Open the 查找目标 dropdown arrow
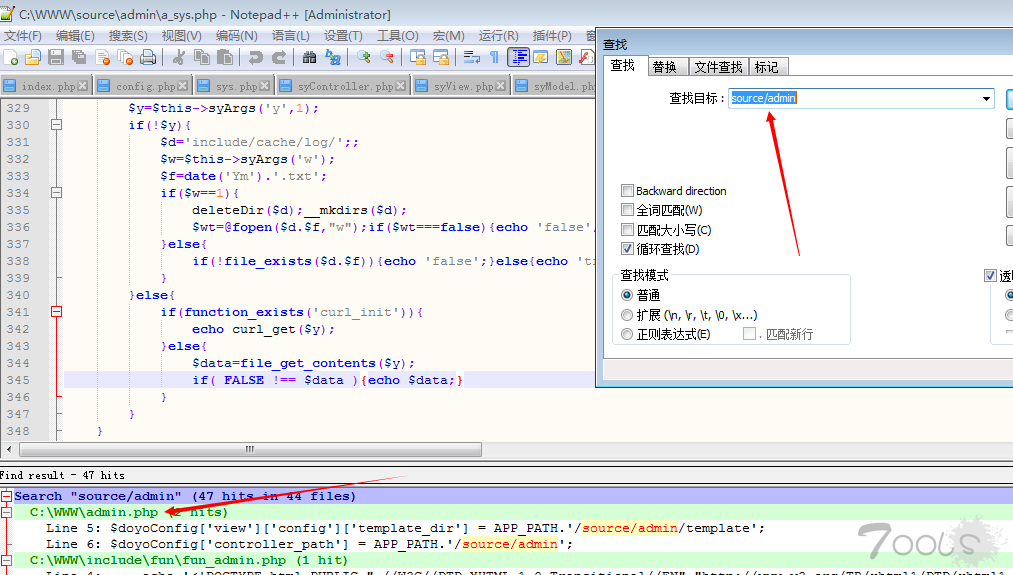 pyautogui.click(x=986, y=99)
